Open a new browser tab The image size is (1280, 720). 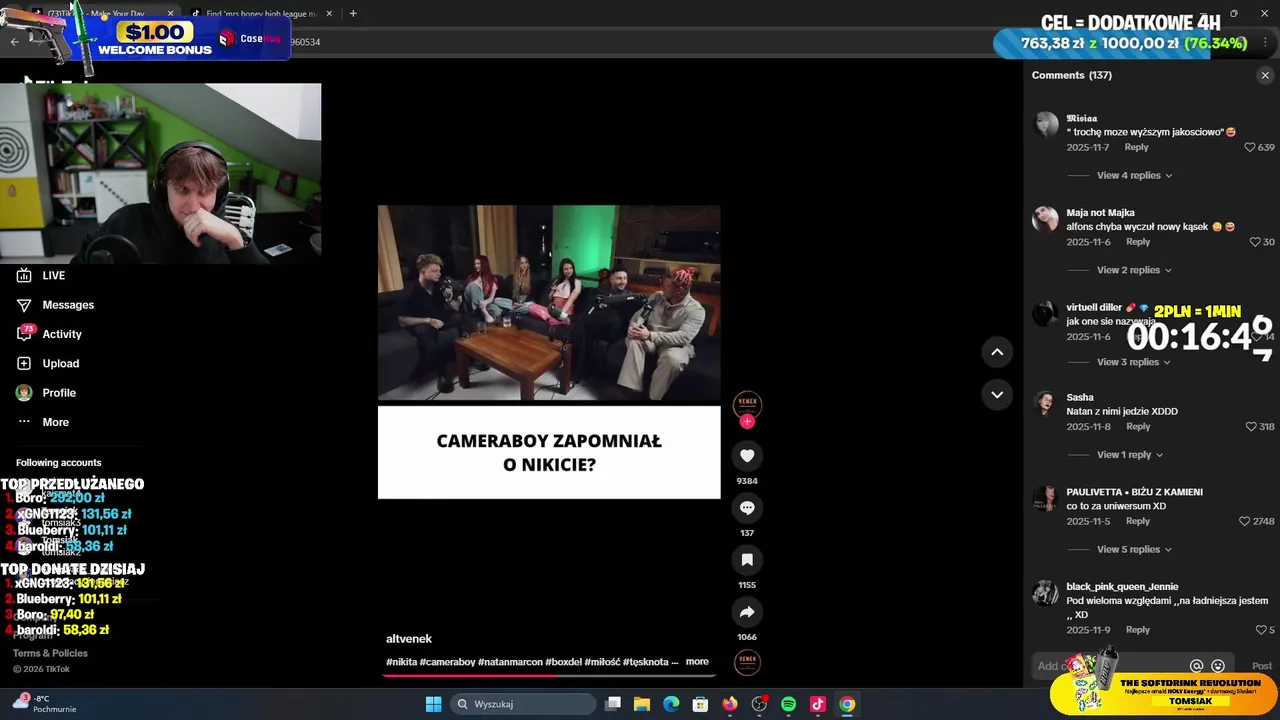pyautogui.click(x=353, y=13)
